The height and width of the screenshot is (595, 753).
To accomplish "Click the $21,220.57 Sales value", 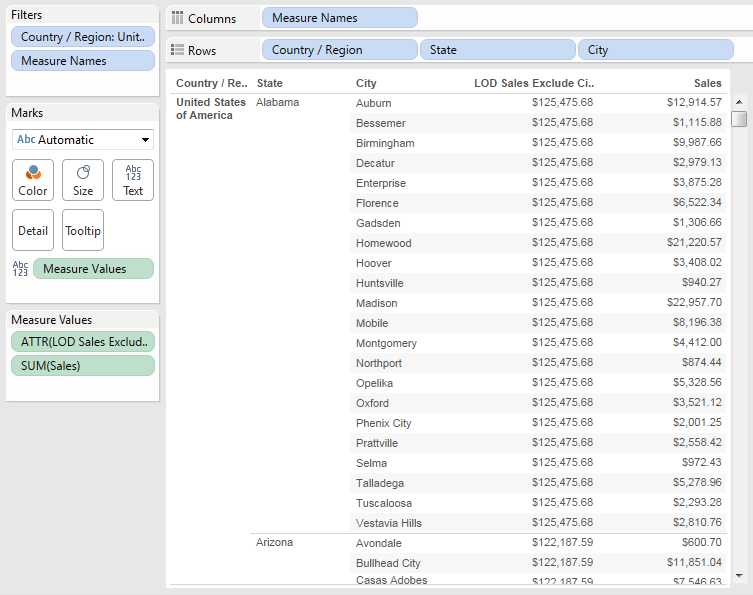I will point(694,242).
